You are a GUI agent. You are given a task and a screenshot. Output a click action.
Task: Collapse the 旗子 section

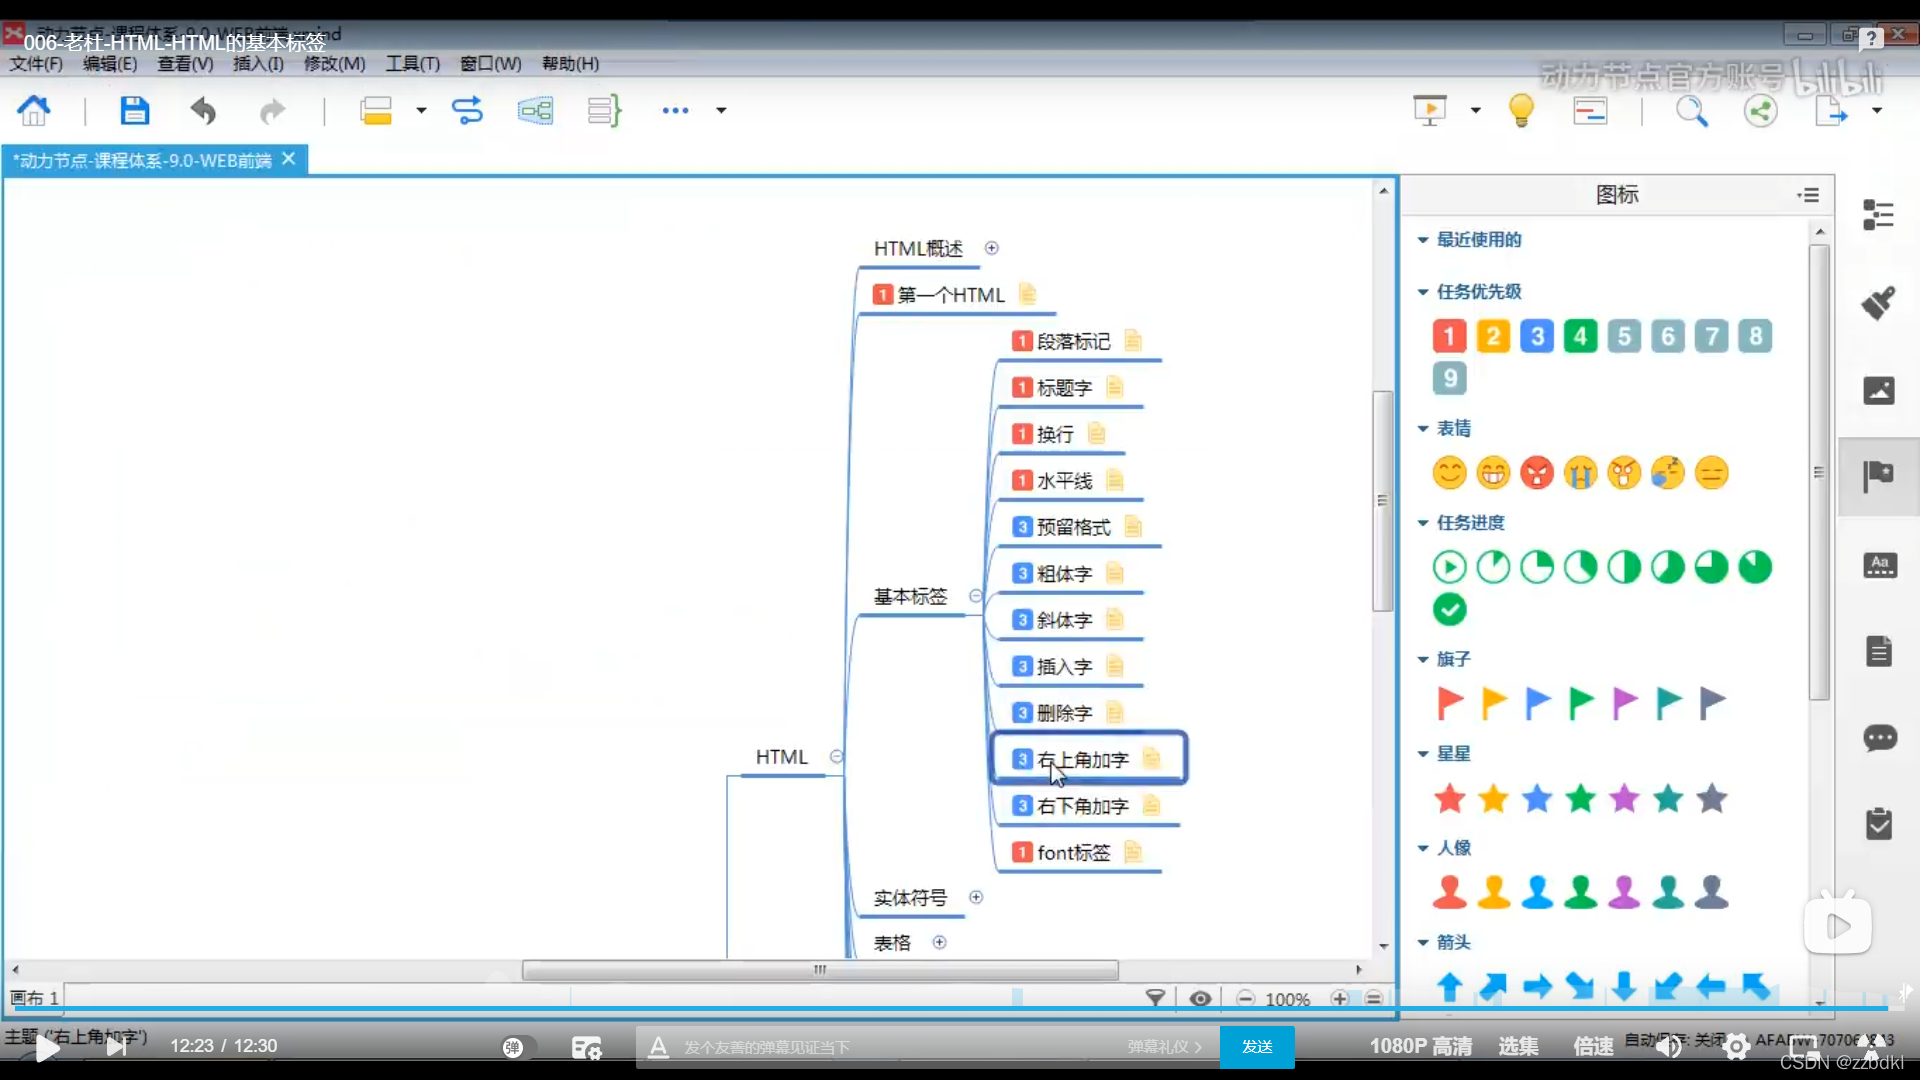(x=1422, y=660)
